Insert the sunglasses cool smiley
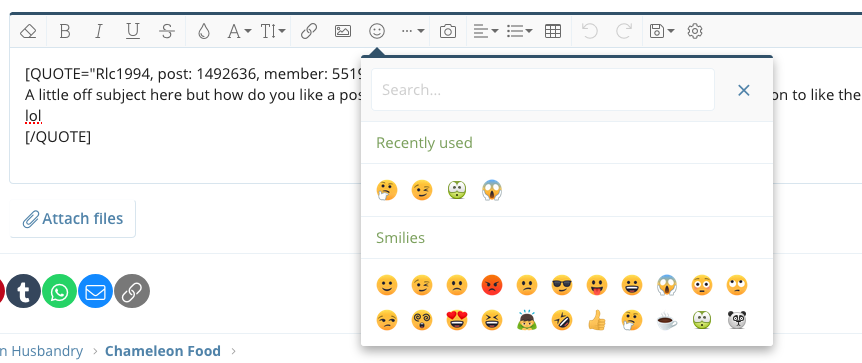The height and width of the screenshot is (363, 862). point(562,285)
